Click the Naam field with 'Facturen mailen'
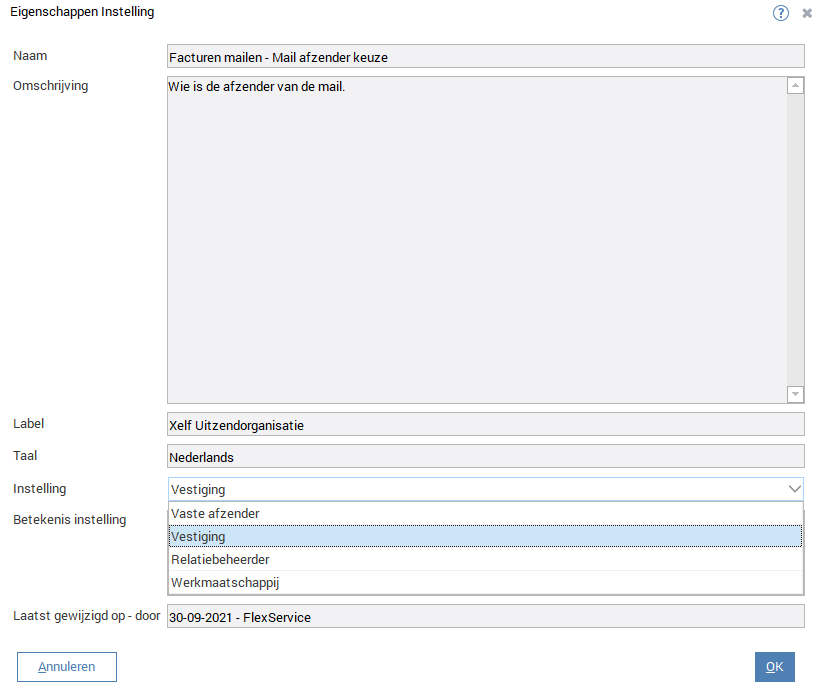This screenshot has height=689, width=817. [x=485, y=57]
